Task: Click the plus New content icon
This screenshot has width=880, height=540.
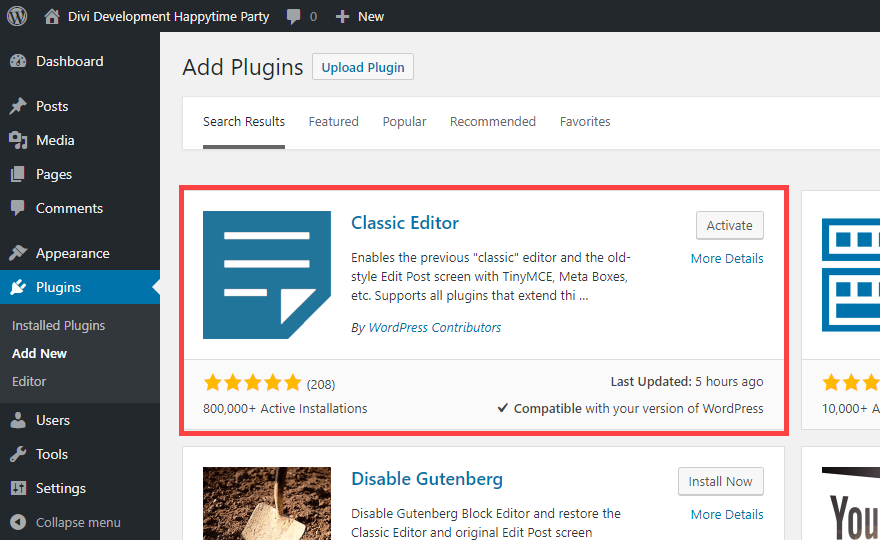Action: click(342, 16)
